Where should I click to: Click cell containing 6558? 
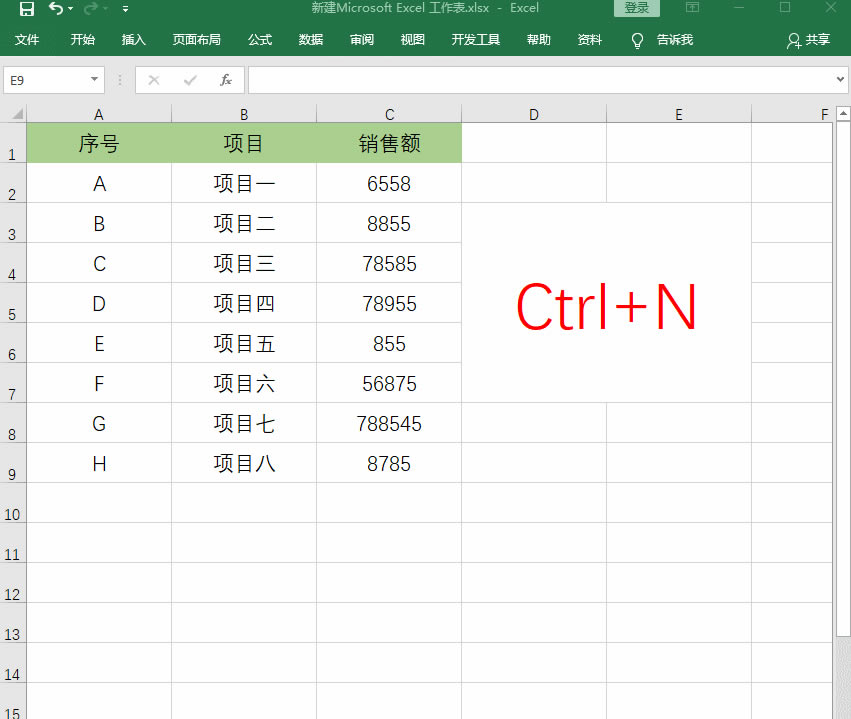[x=389, y=183]
